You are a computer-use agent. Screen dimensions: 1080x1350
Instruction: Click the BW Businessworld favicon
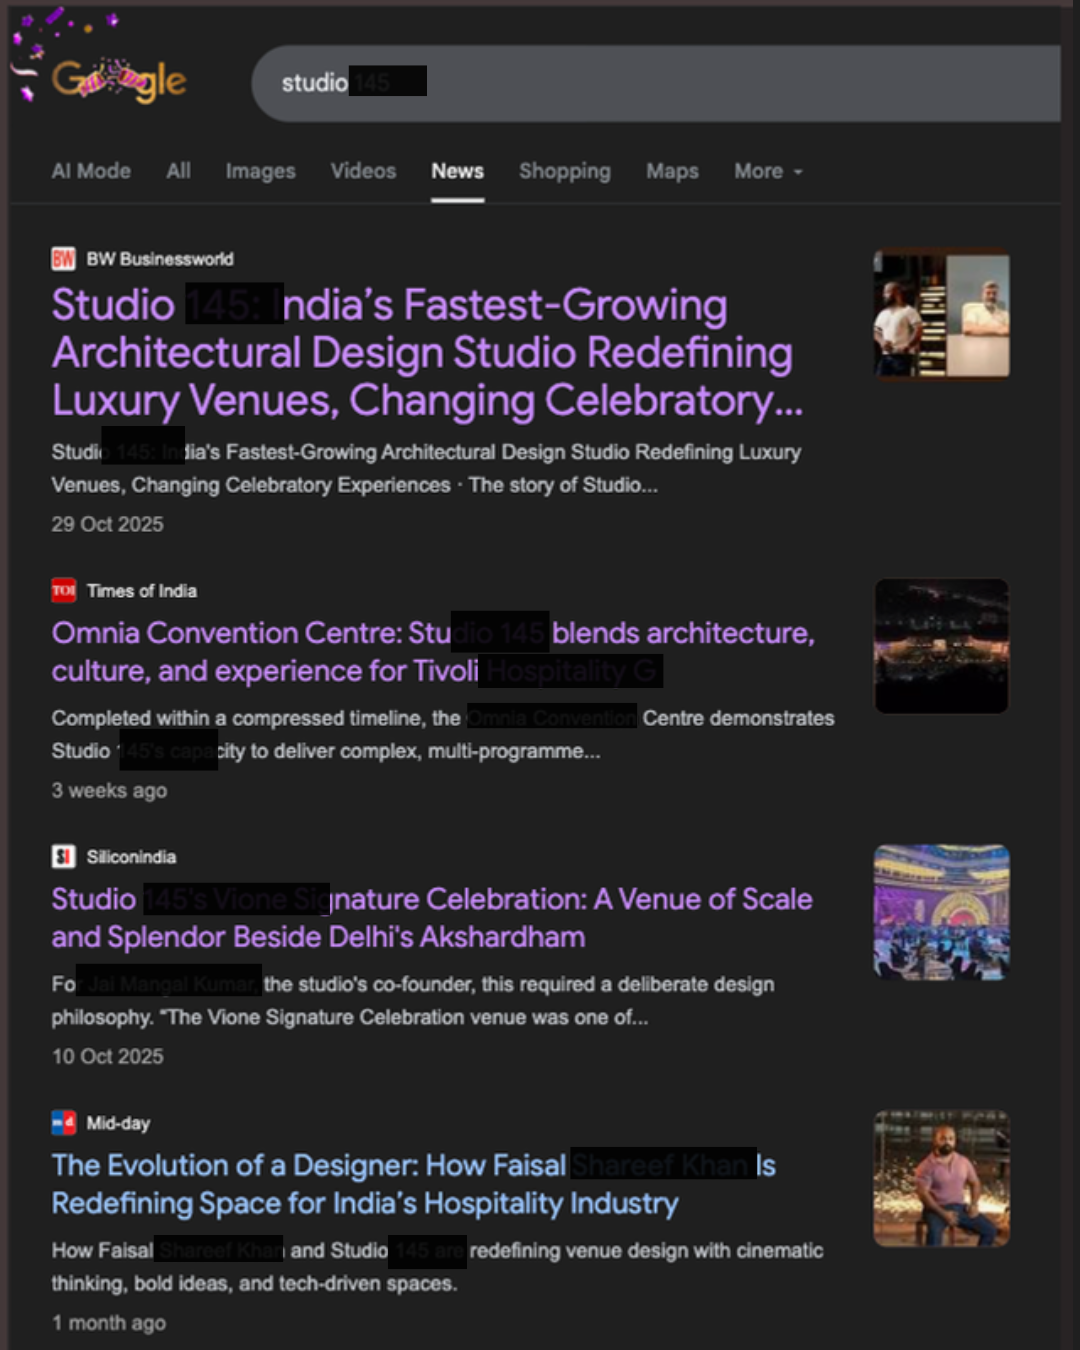coord(63,259)
